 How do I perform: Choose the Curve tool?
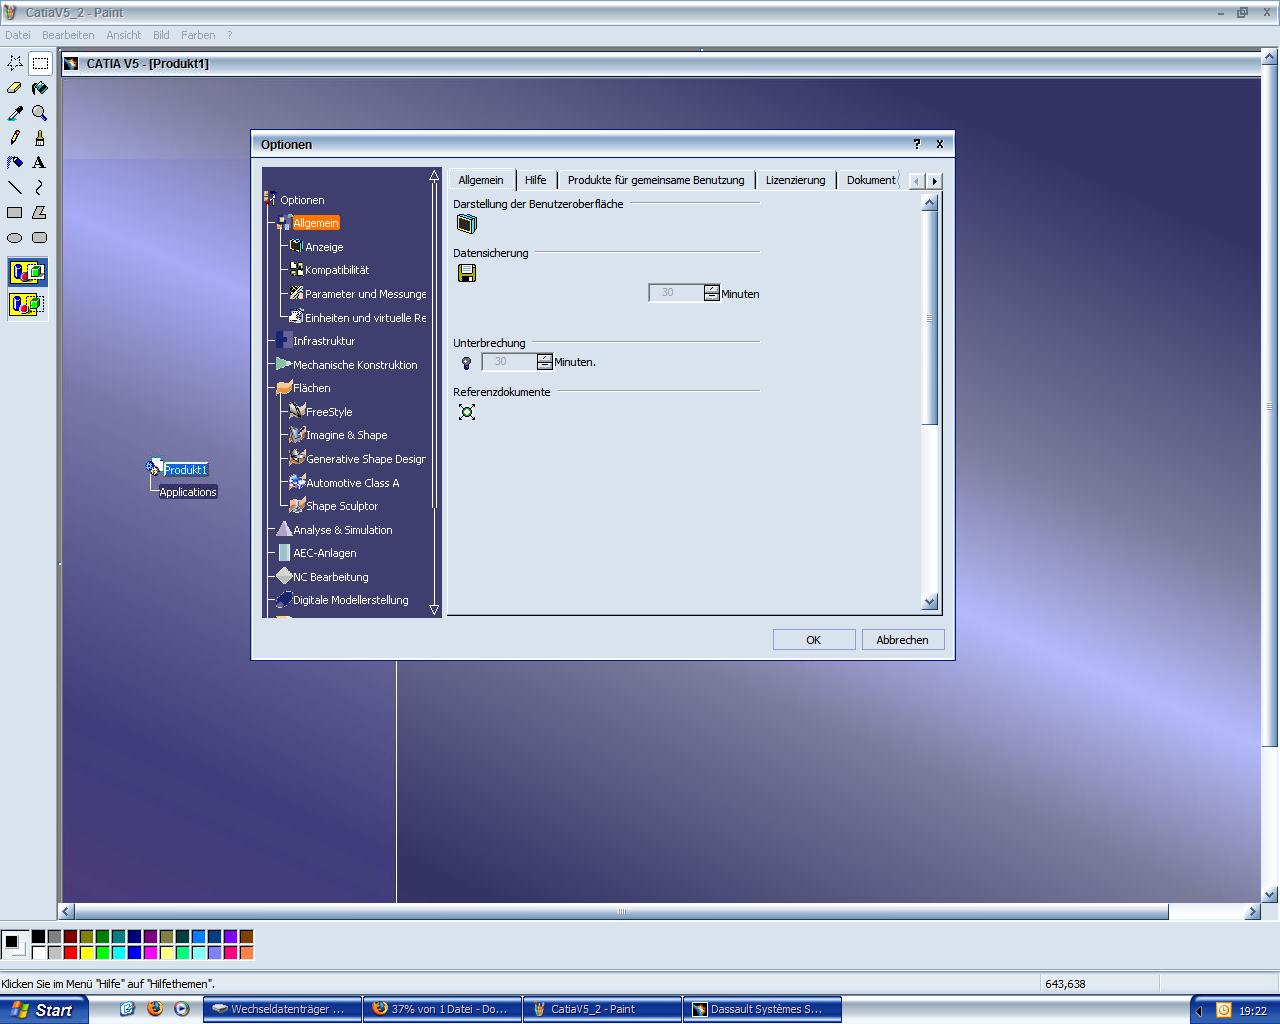[40, 187]
